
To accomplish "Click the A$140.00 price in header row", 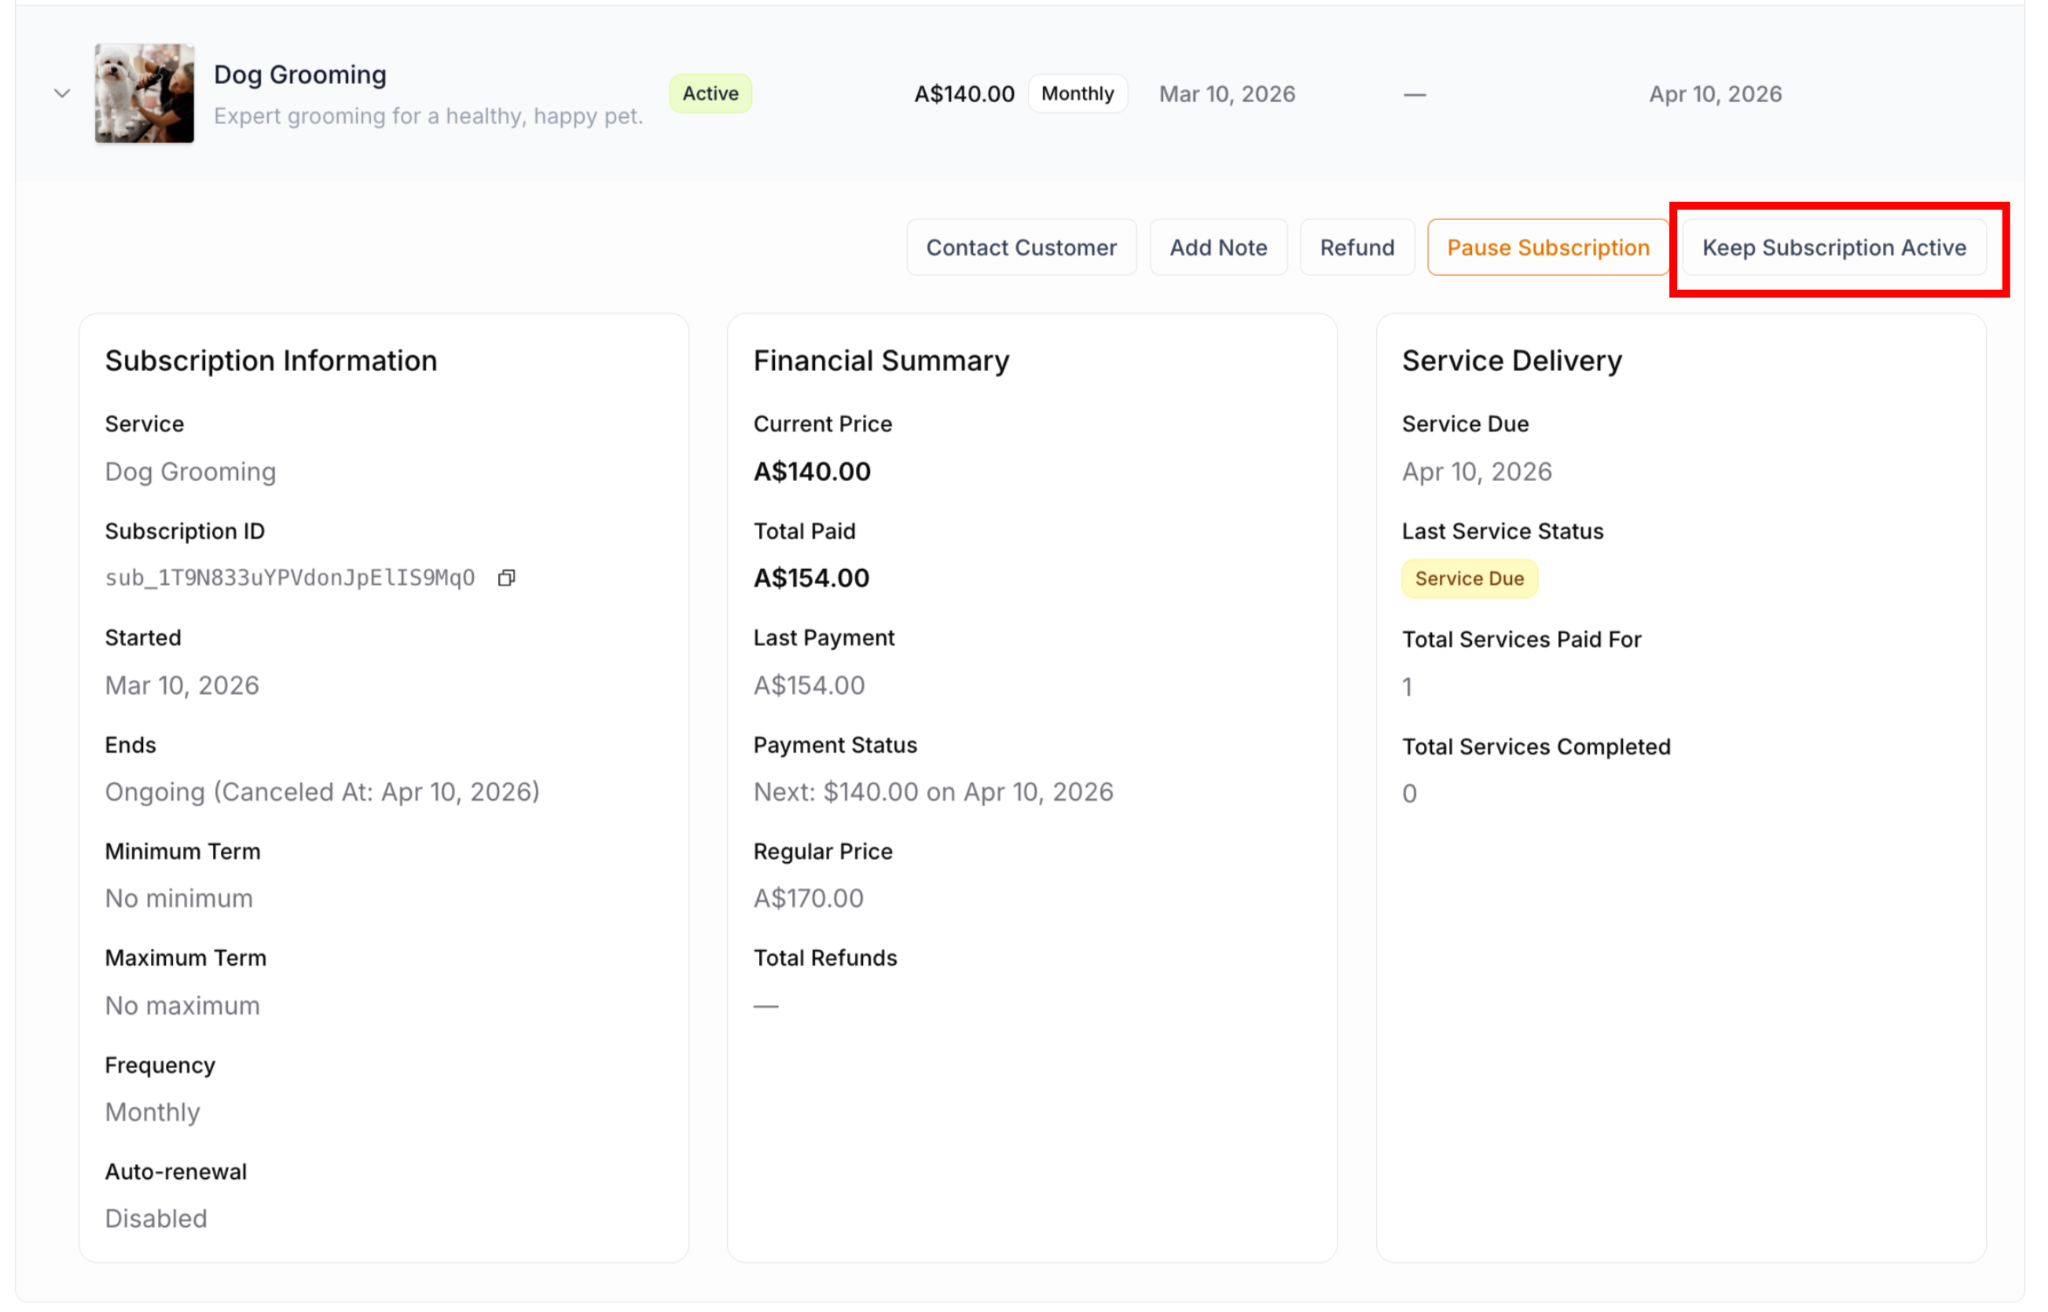I will 963,94.
